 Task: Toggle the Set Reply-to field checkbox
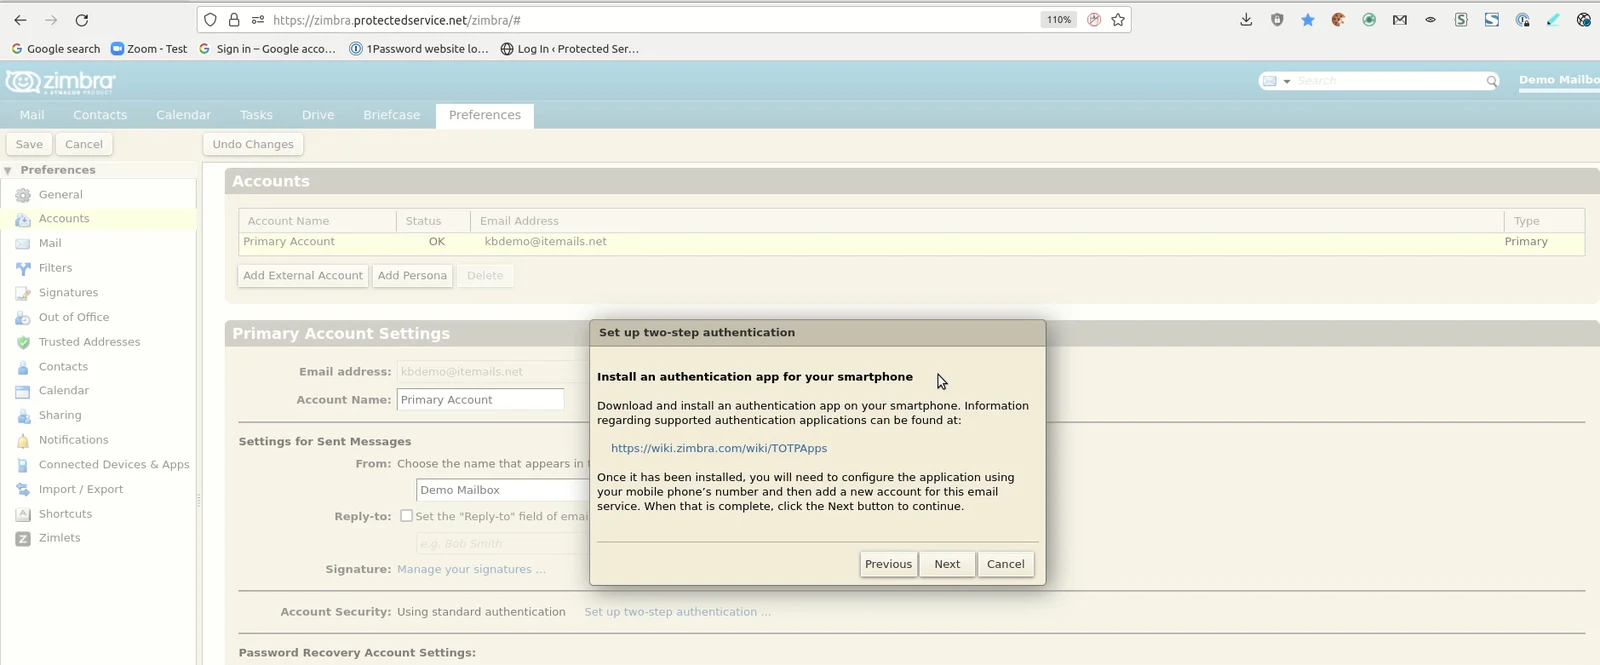pyautogui.click(x=406, y=516)
